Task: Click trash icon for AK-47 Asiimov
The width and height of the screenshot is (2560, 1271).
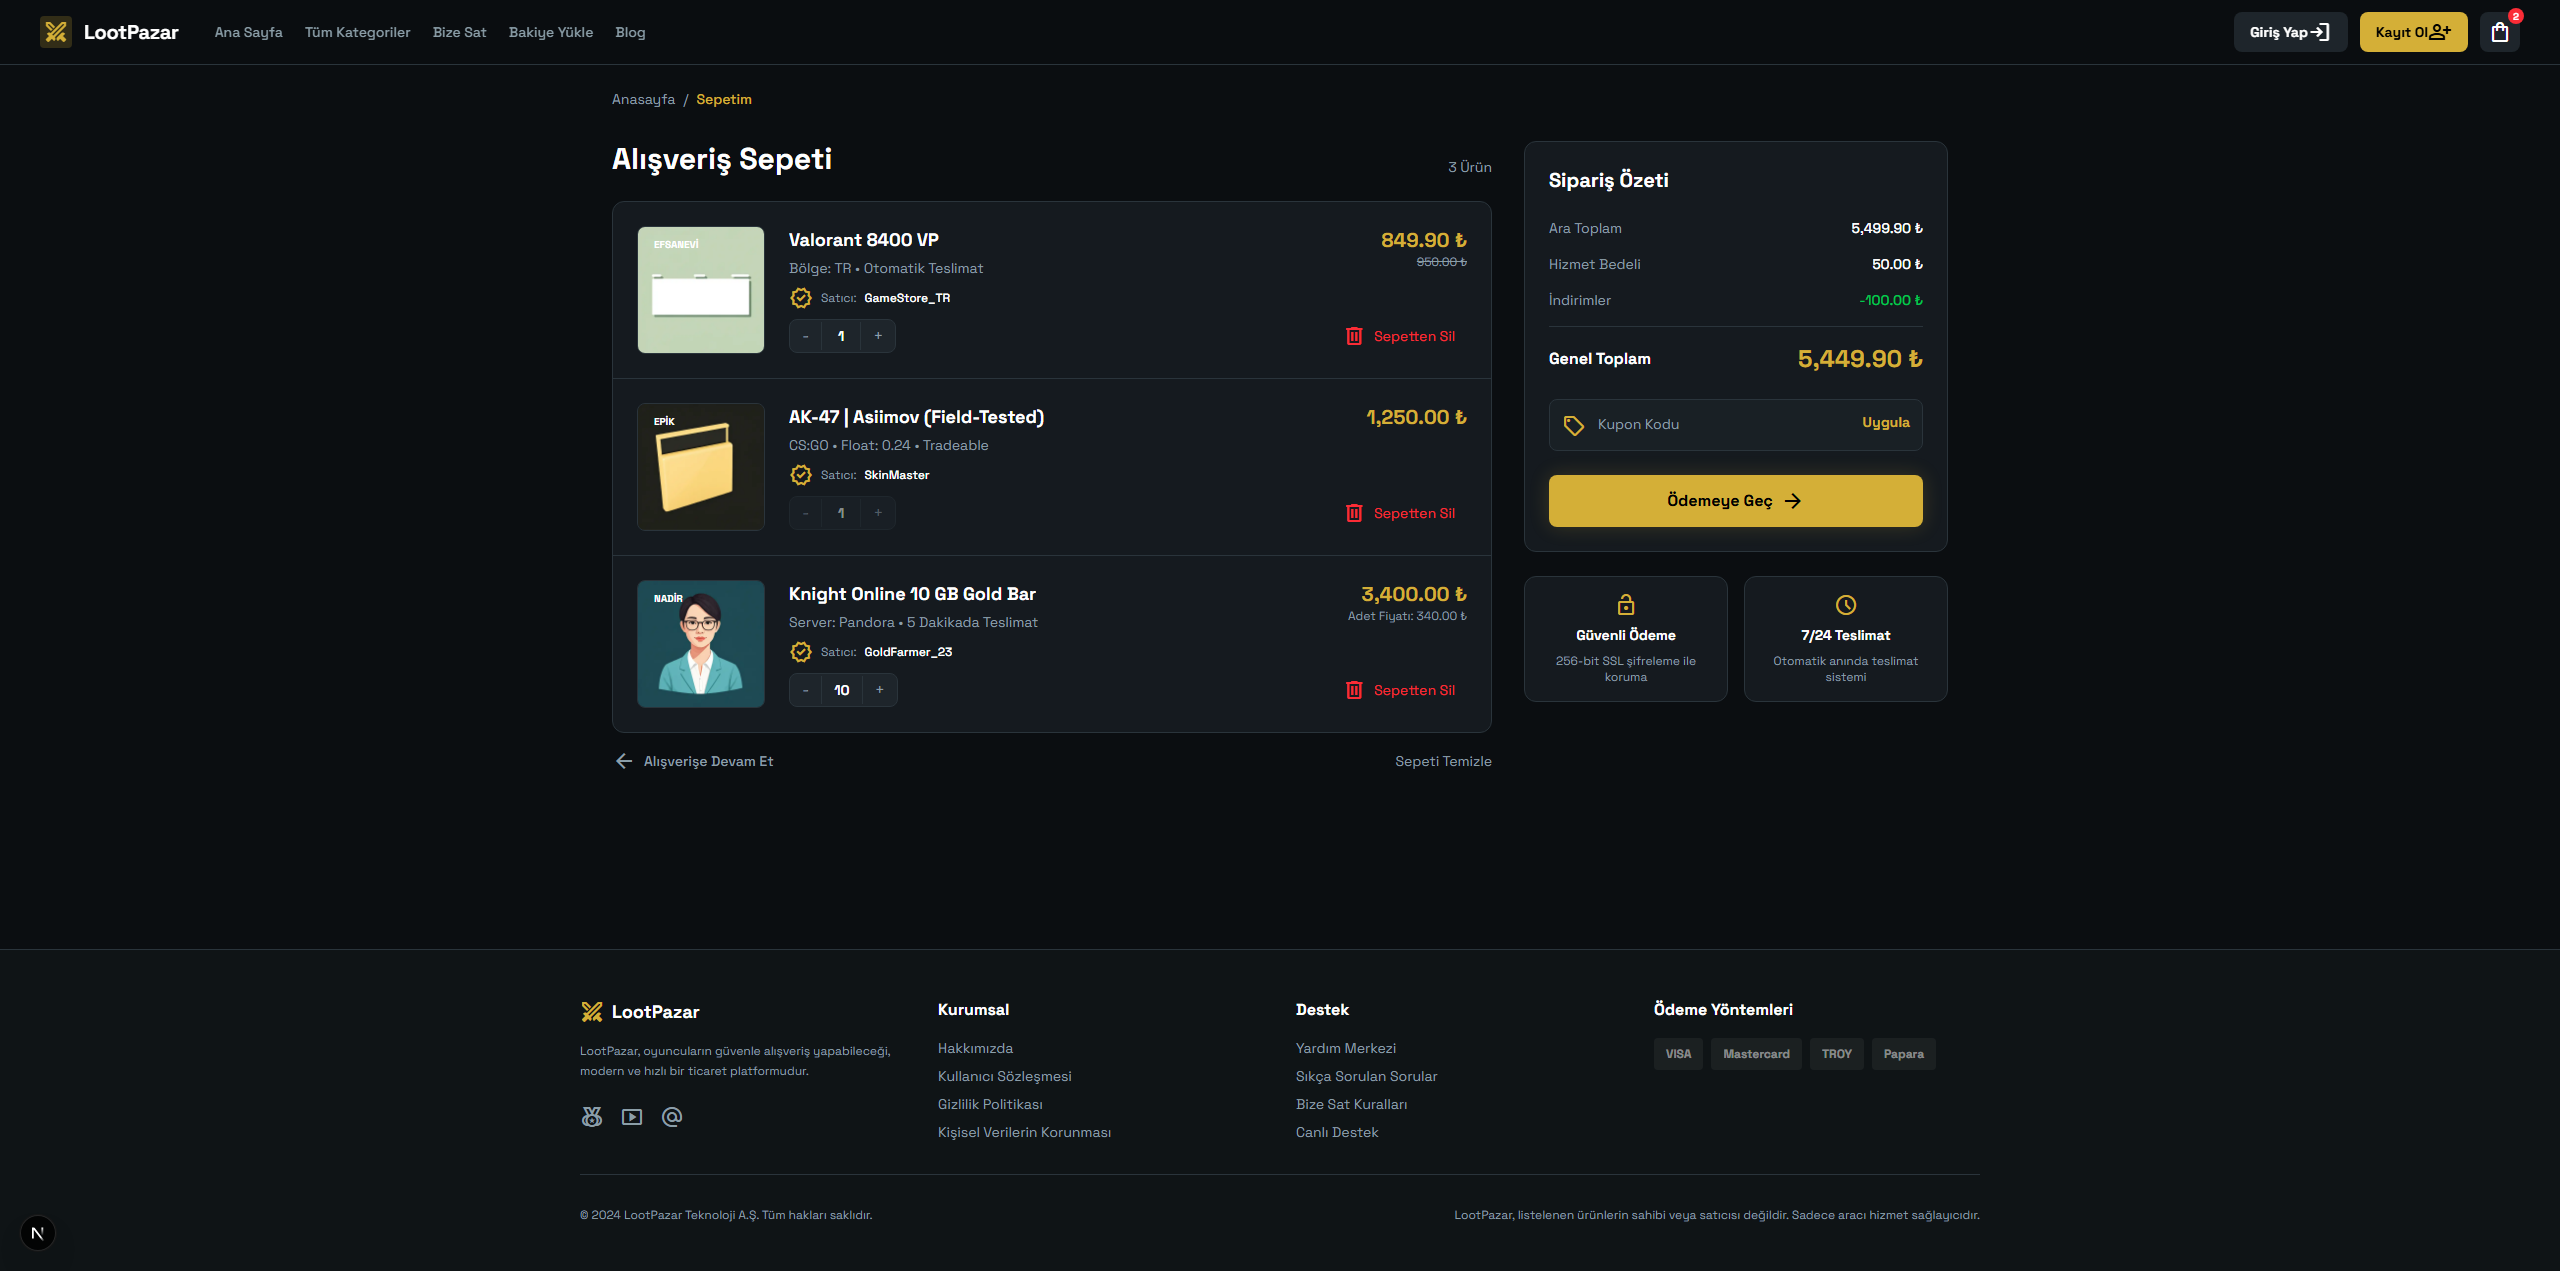Action: (1354, 513)
